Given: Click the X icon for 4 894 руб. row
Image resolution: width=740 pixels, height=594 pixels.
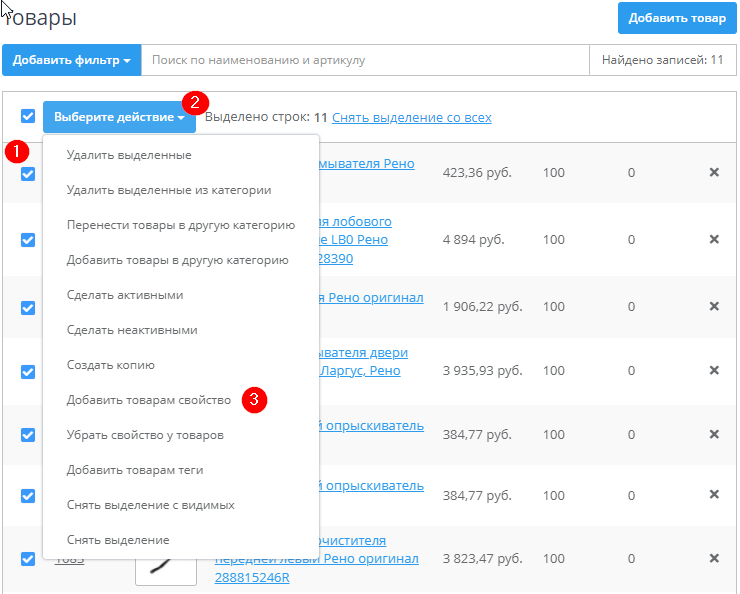Looking at the screenshot, I should (x=714, y=240).
